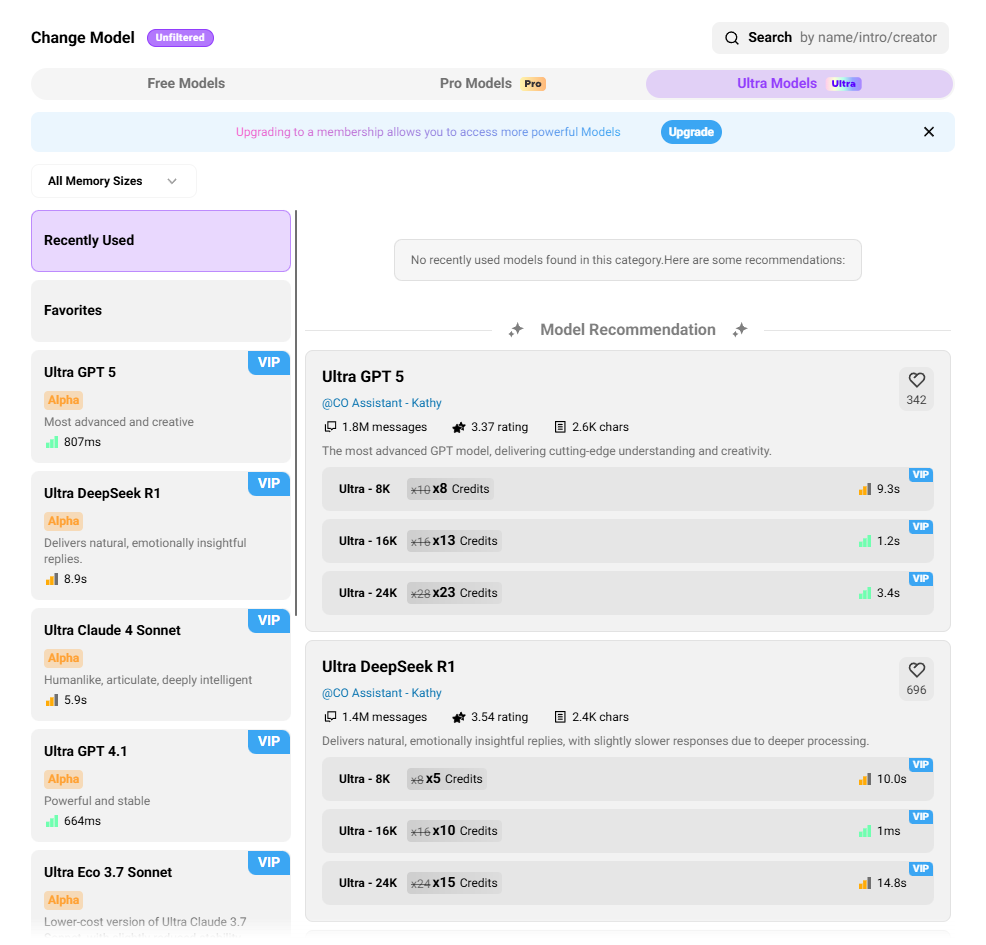
Task: Click 'Powerful and stable' description
Action: coord(97,801)
